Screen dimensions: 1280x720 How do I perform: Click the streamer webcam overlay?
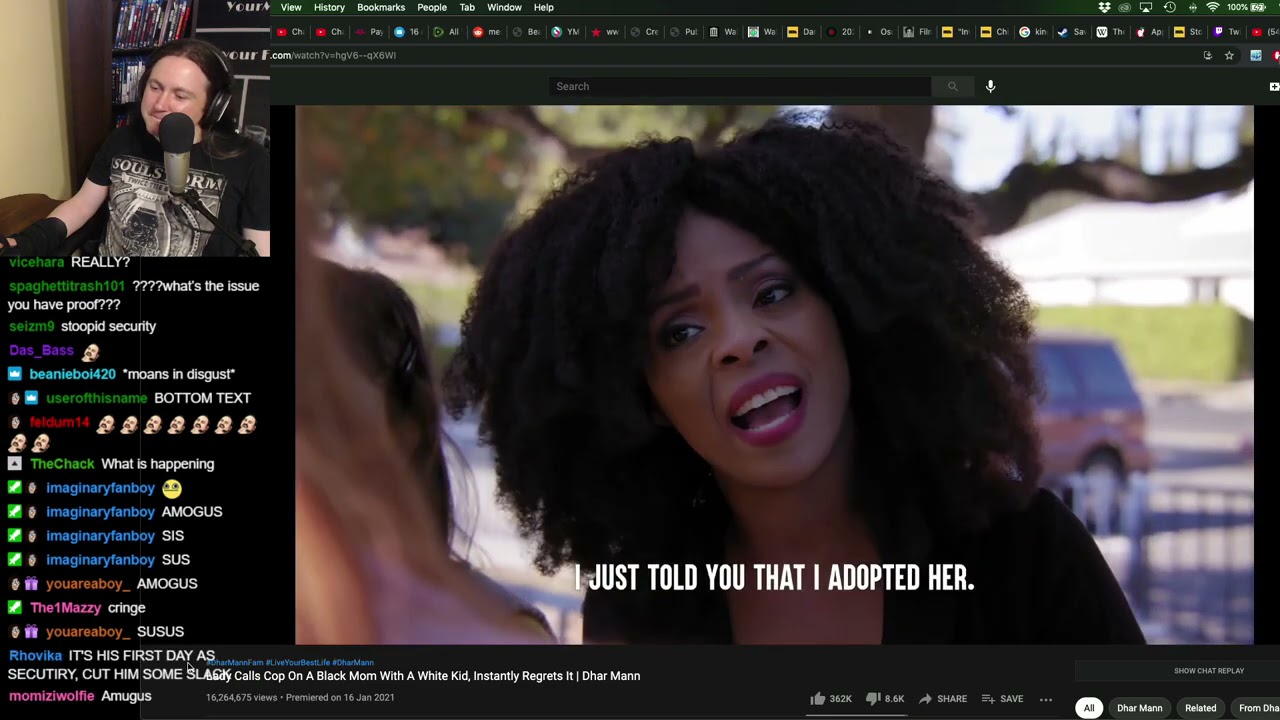pyautogui.click(x=135, y=128)
